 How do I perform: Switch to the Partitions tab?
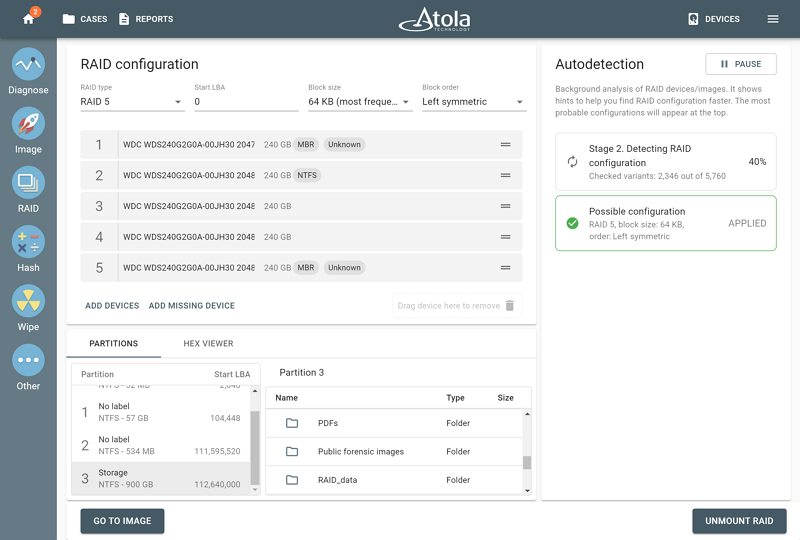[x=114, y=343]
